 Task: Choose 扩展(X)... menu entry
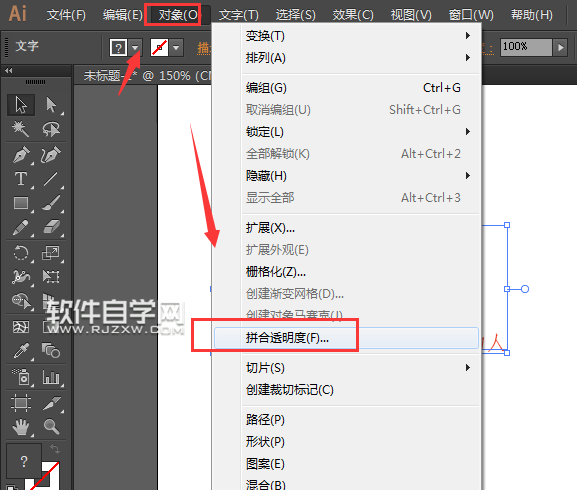pos(346,228)
